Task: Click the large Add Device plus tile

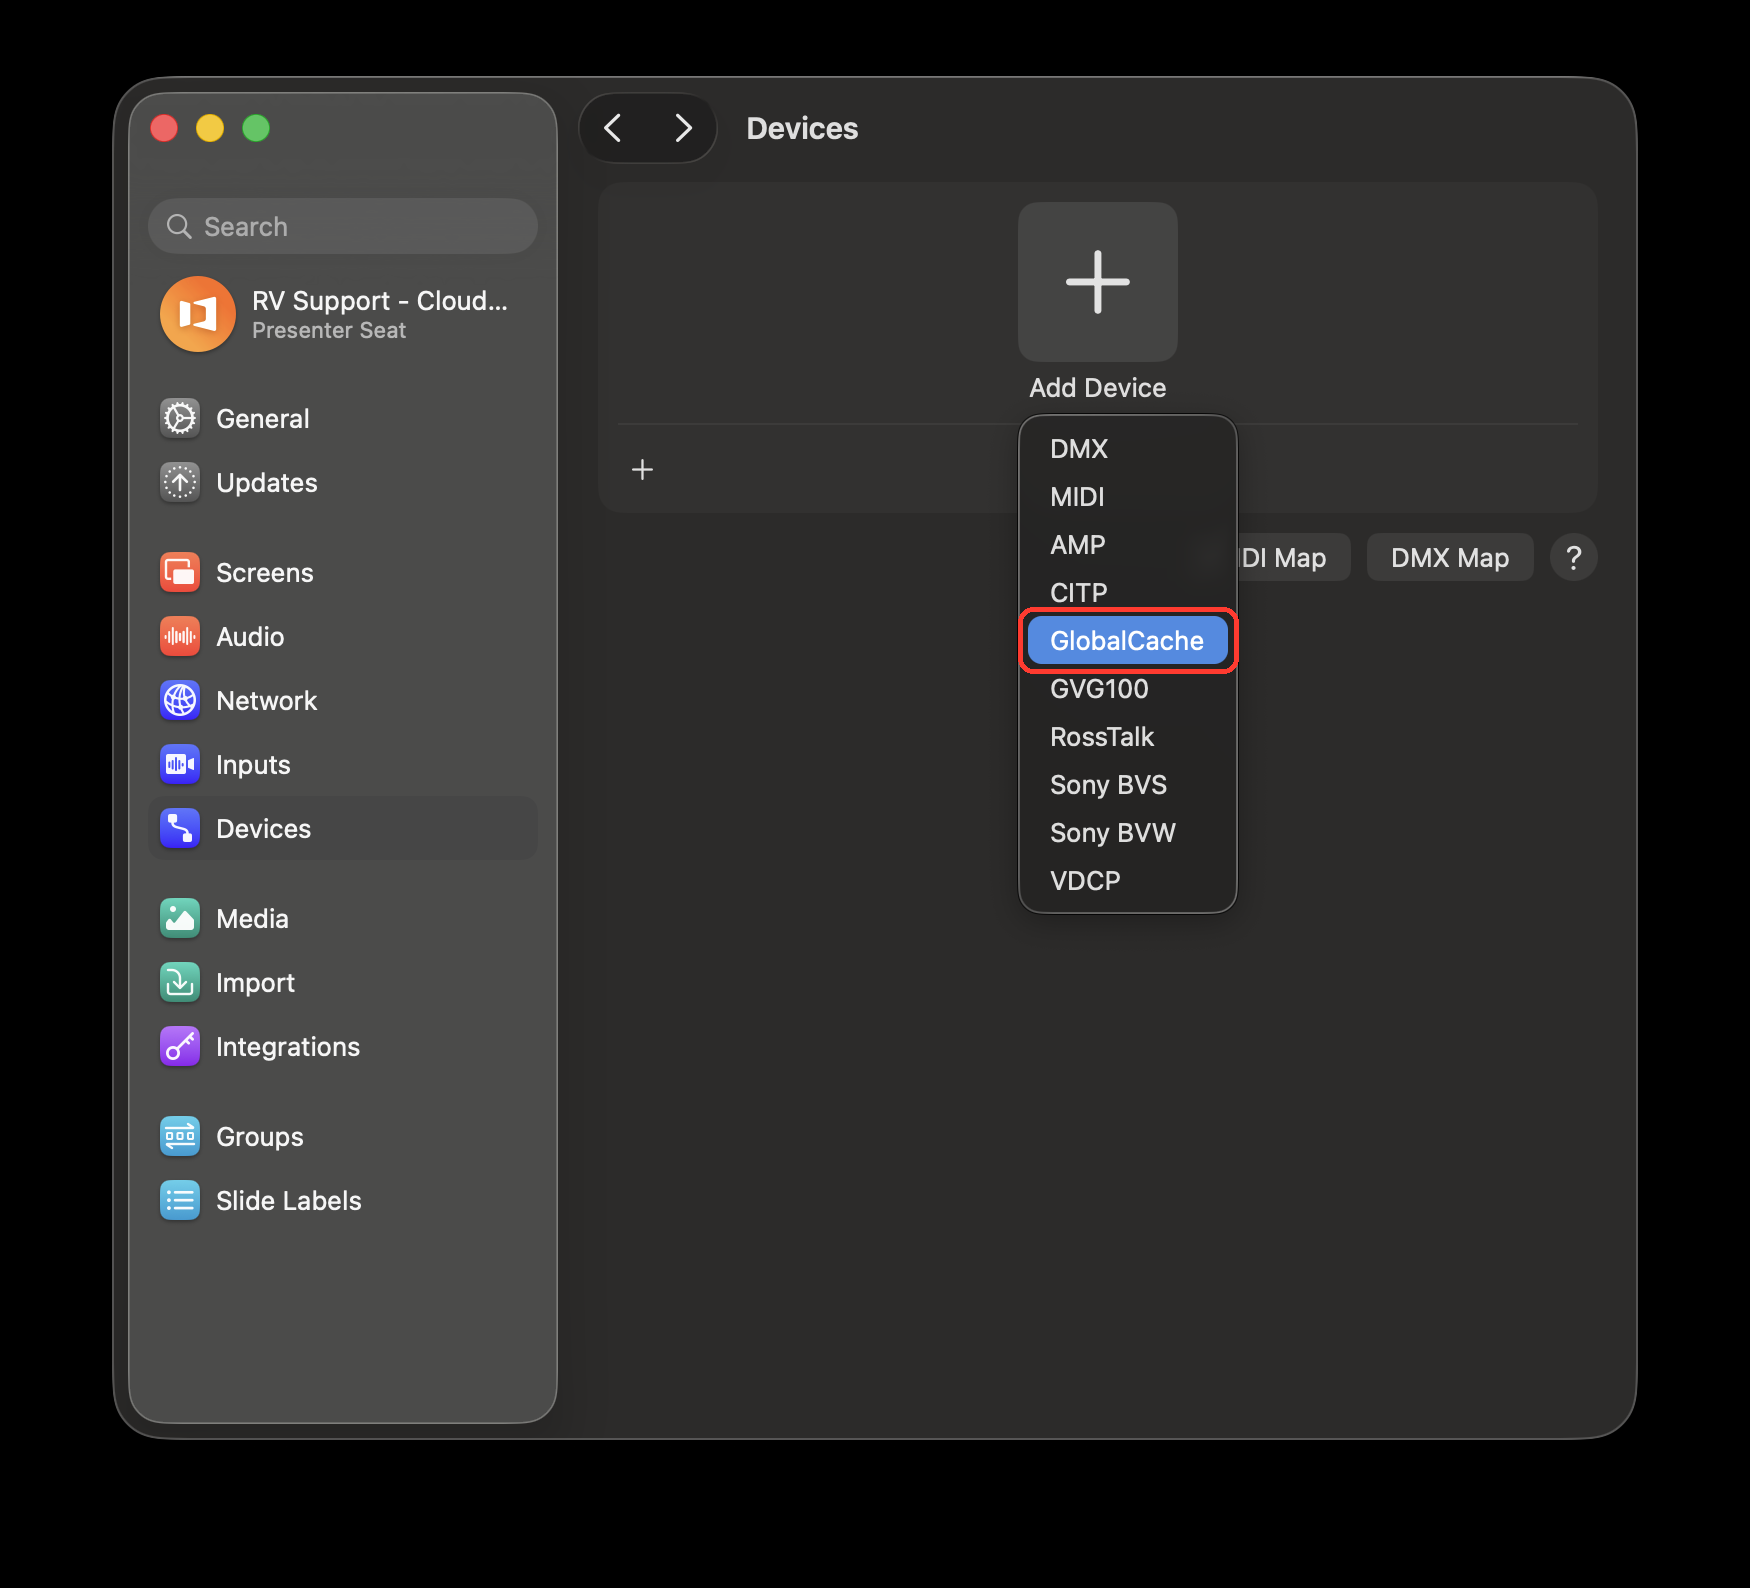Action: coord(1098,282)
